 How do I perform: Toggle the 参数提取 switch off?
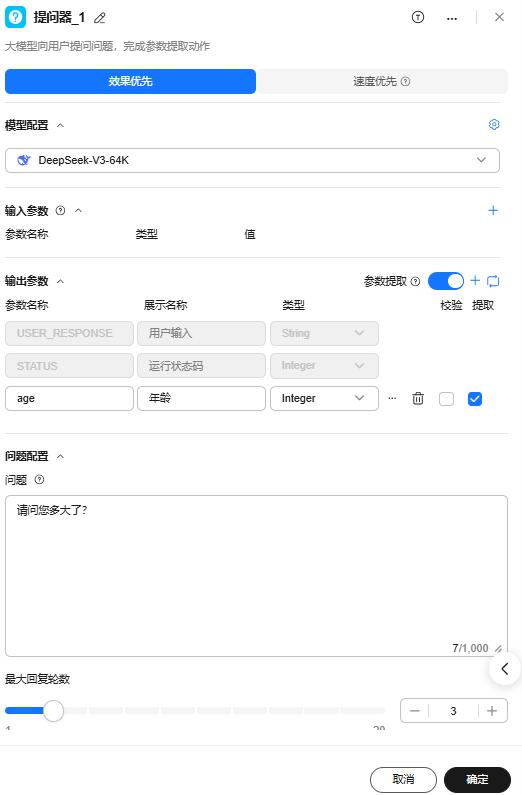(x=446, y=281)
